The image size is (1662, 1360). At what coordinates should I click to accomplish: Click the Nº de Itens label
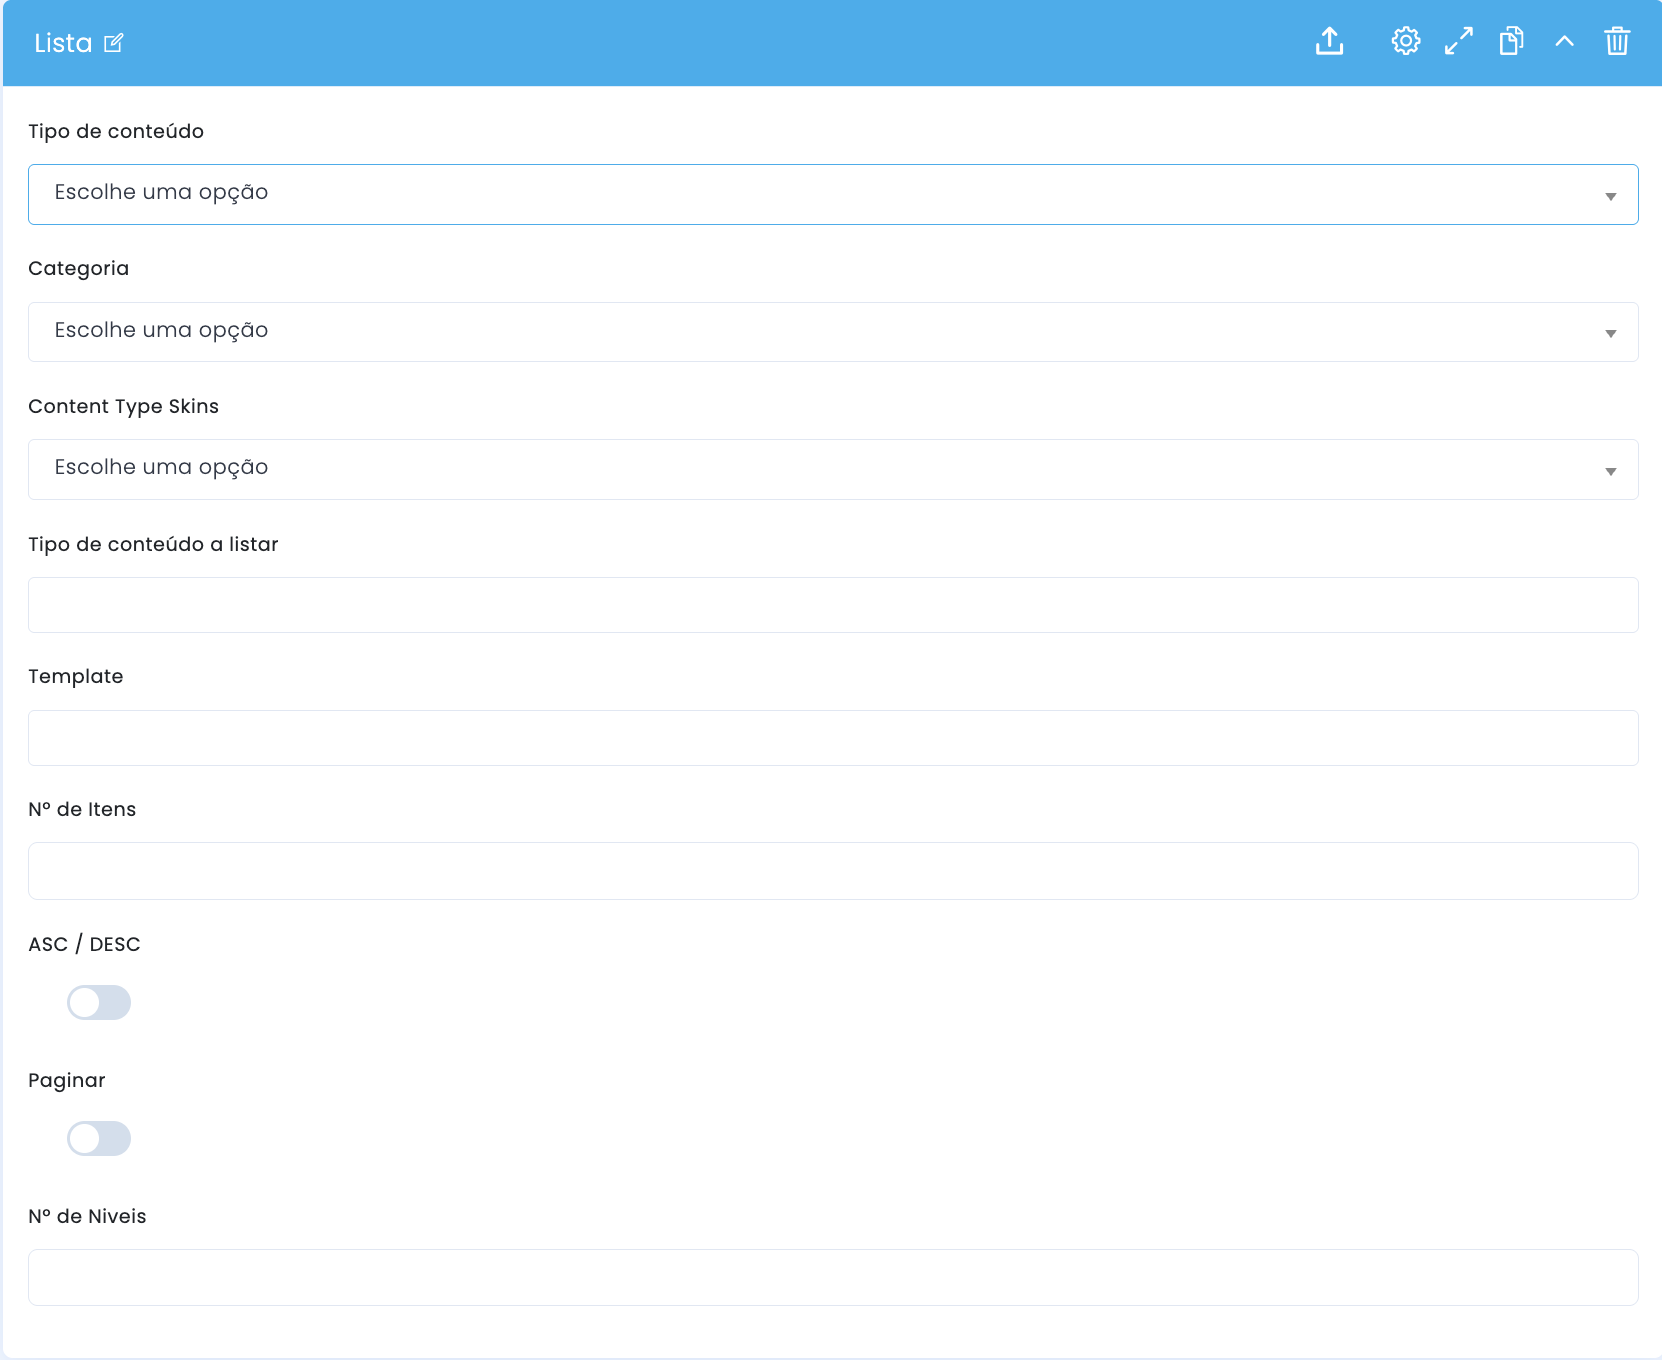click(82, 809)
